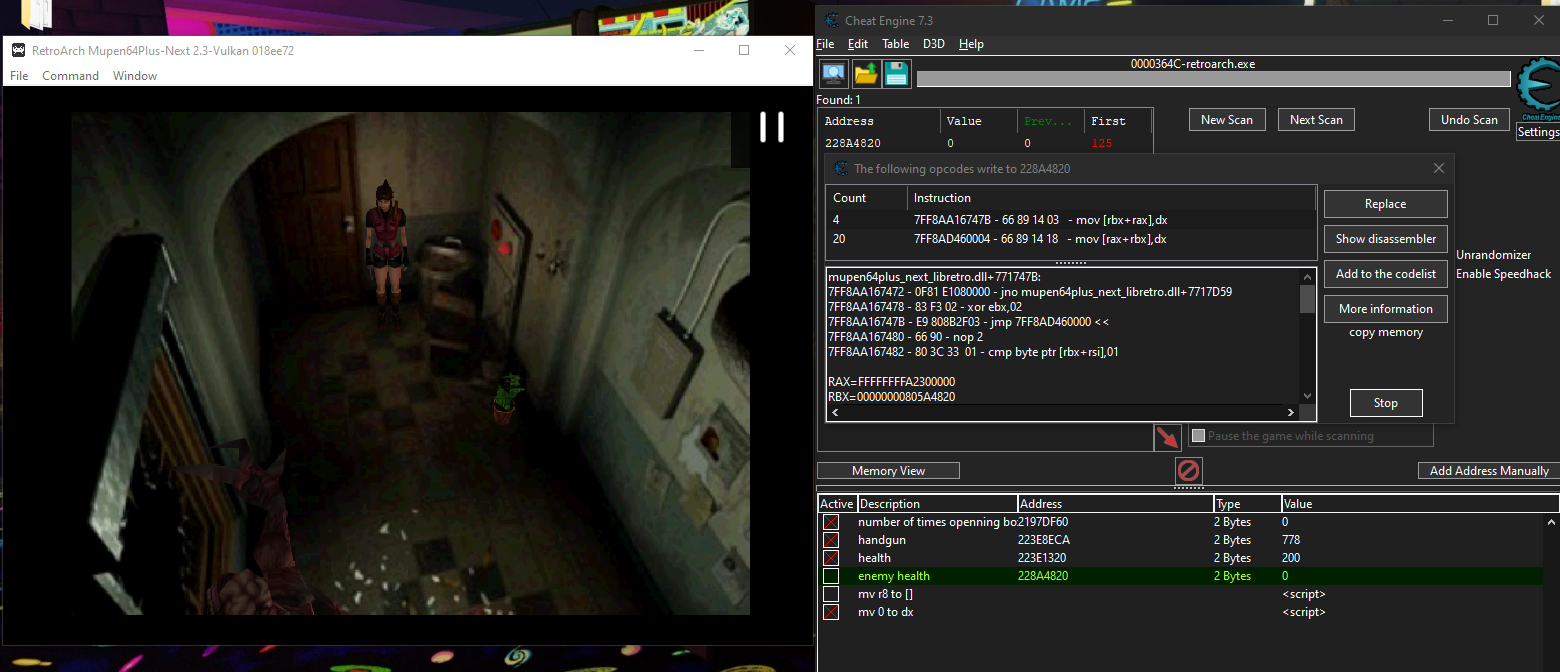1560x672 pixels.
Task: Select the first opcode row with count 4
Action: pyautogui.click(x=1070, y=220)
